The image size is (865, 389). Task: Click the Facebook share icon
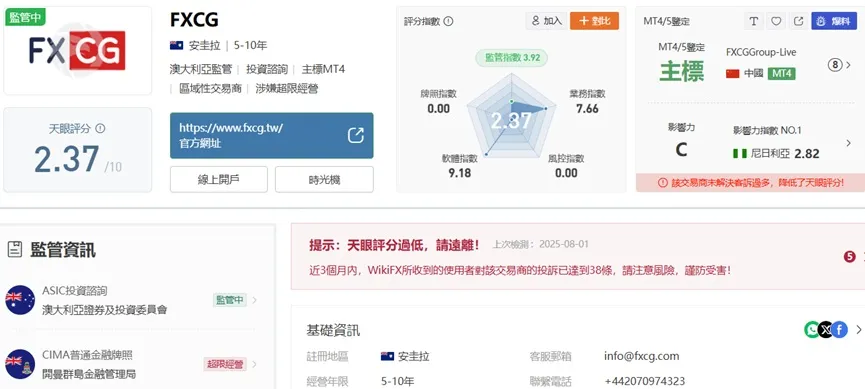click(x=839, y=330)
